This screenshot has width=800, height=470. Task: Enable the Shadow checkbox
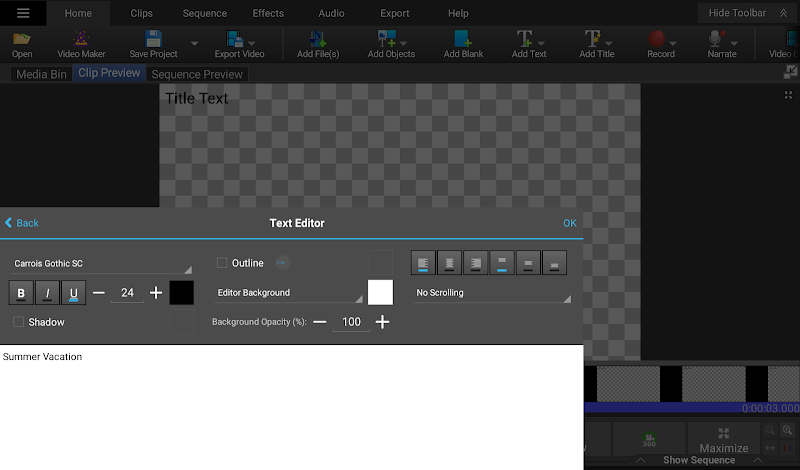tap(18, 321)
